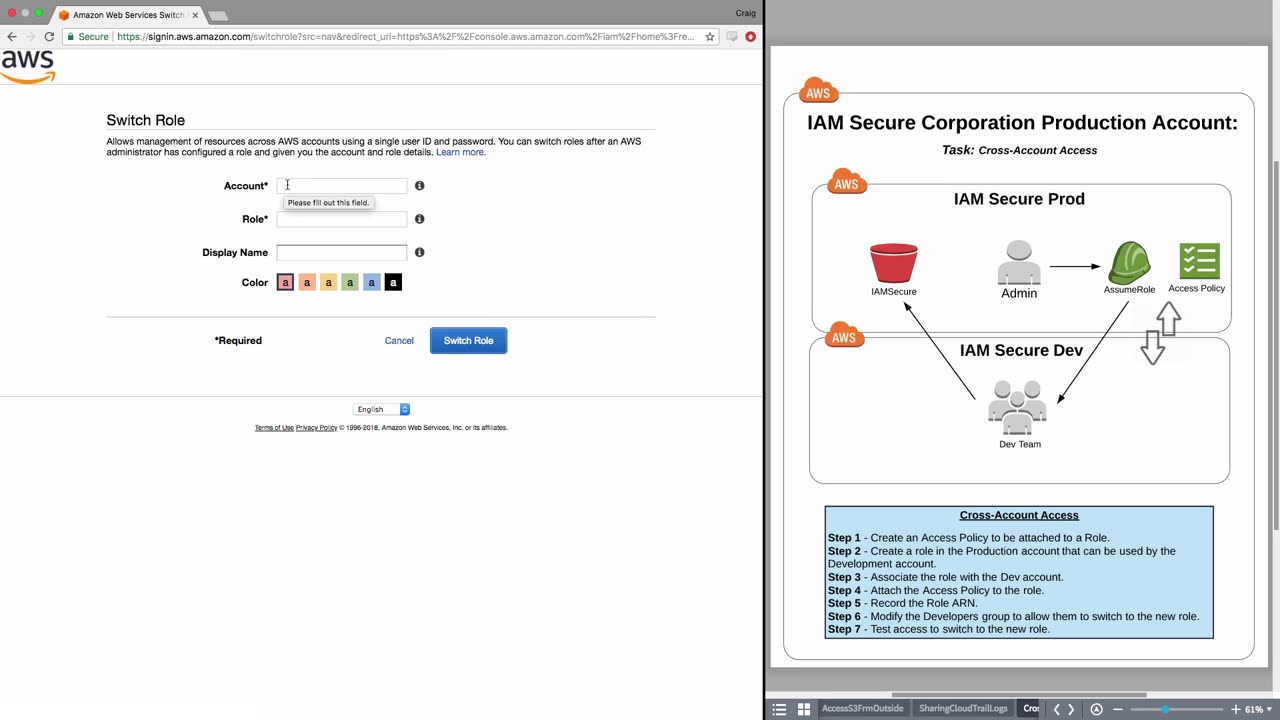Screen dimensions: 1280x720
Task: Click into the Account input field
Action: 342,186
